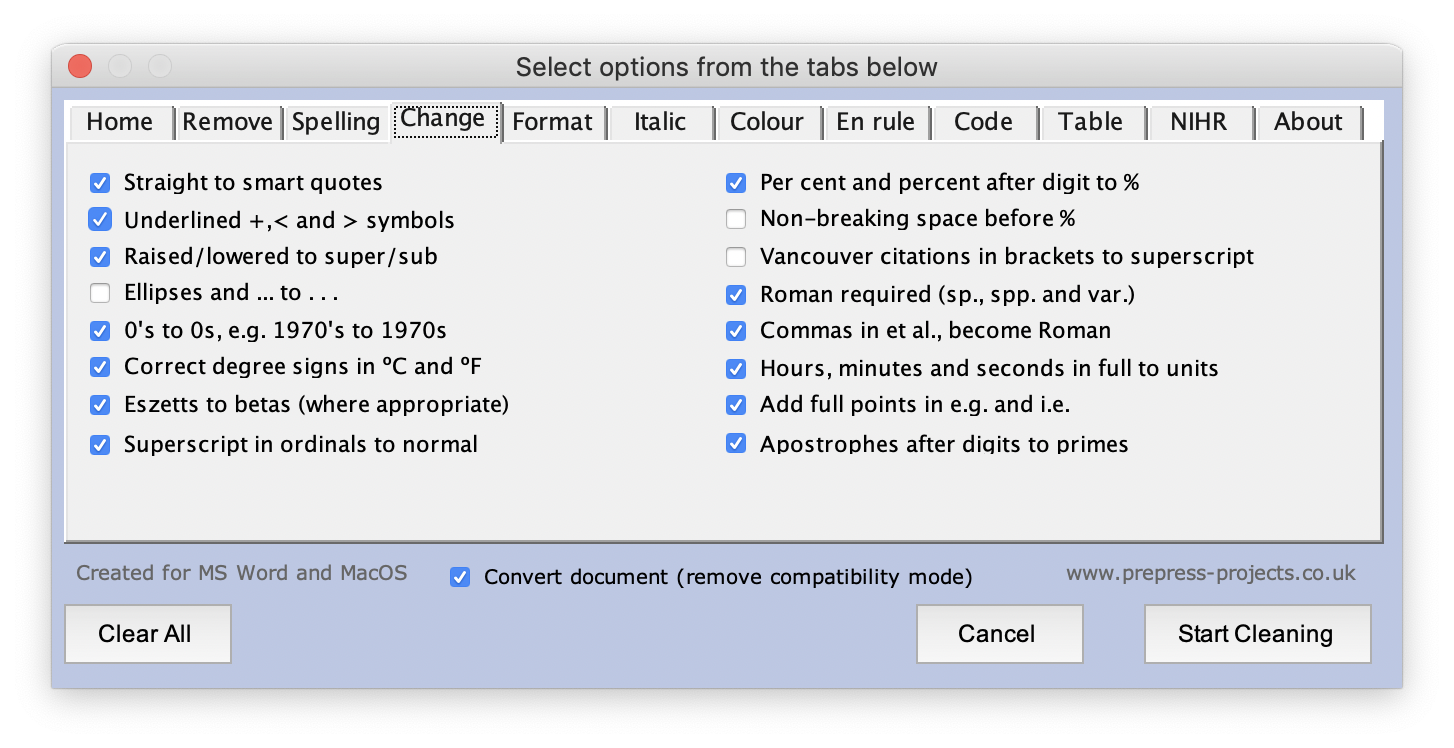Toggle Correct degree signs checkbox
This screenshot has width=1454, height=748.
click(100, 367)
